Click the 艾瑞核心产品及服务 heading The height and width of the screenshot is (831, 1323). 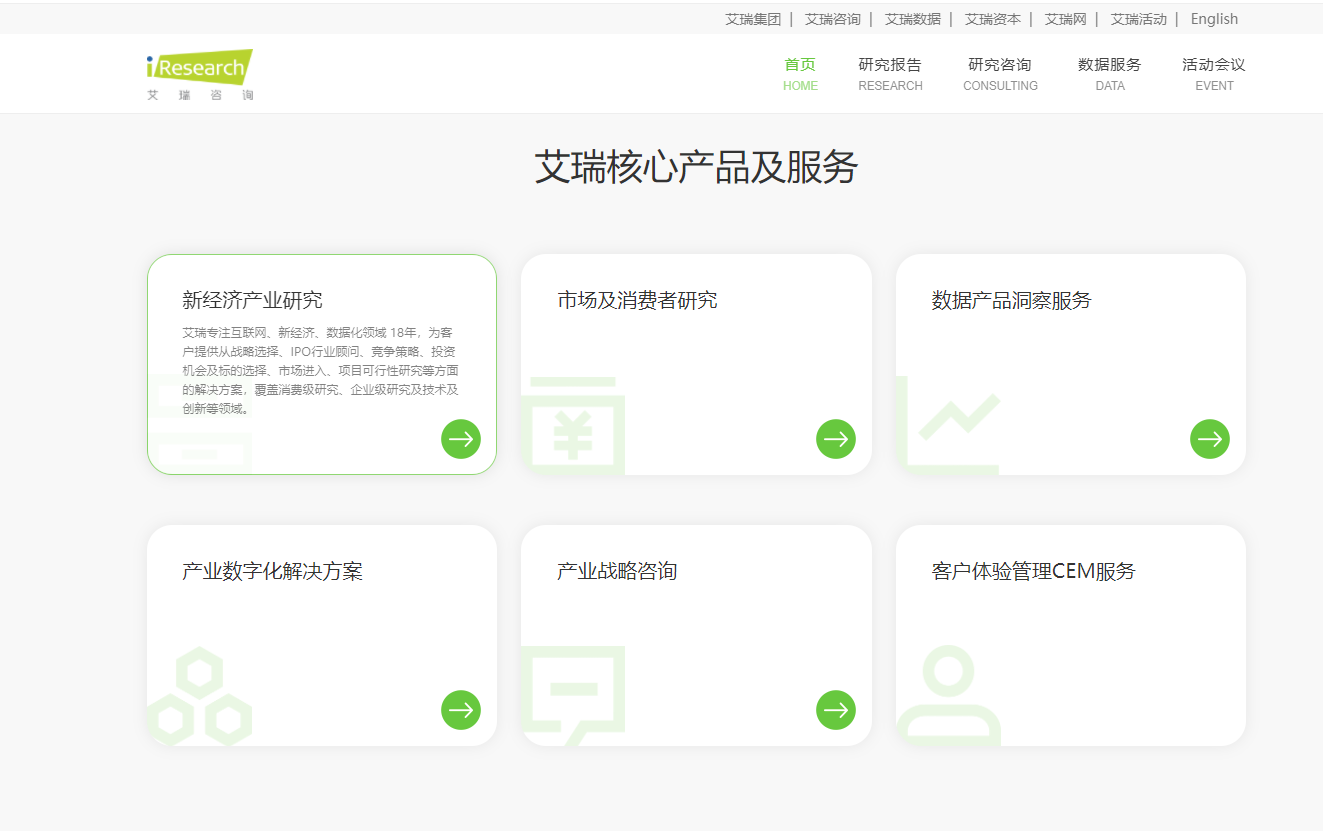[x=696, y=167]
